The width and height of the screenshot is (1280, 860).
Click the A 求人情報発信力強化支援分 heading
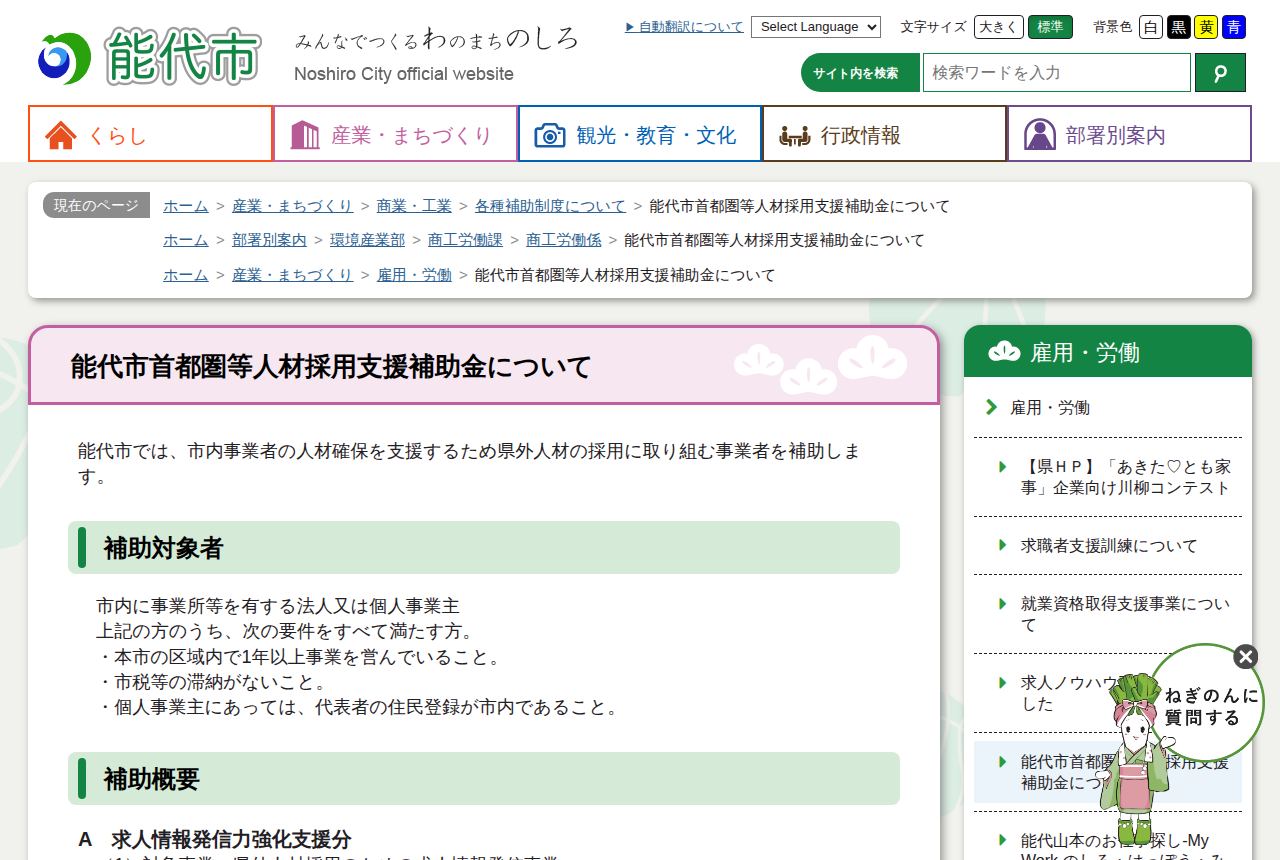coord(215,840)
